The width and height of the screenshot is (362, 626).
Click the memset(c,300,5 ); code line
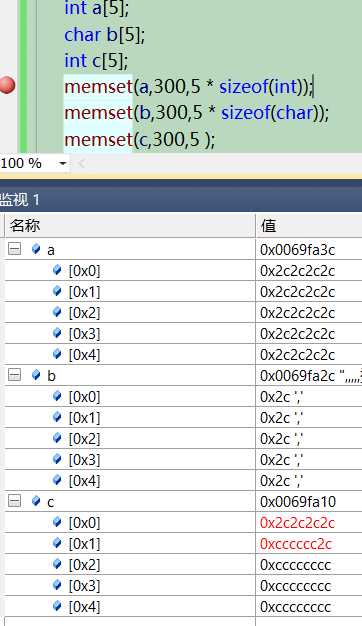click(x=140, y=139)
